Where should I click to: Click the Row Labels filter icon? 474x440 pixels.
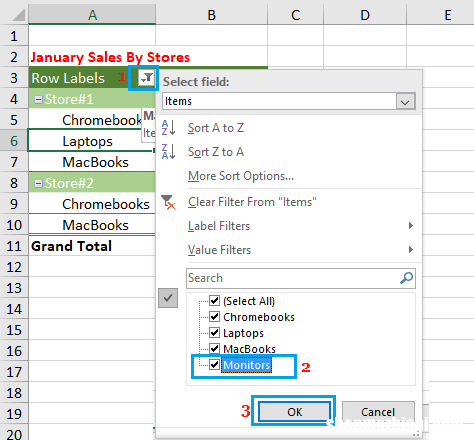146,78
